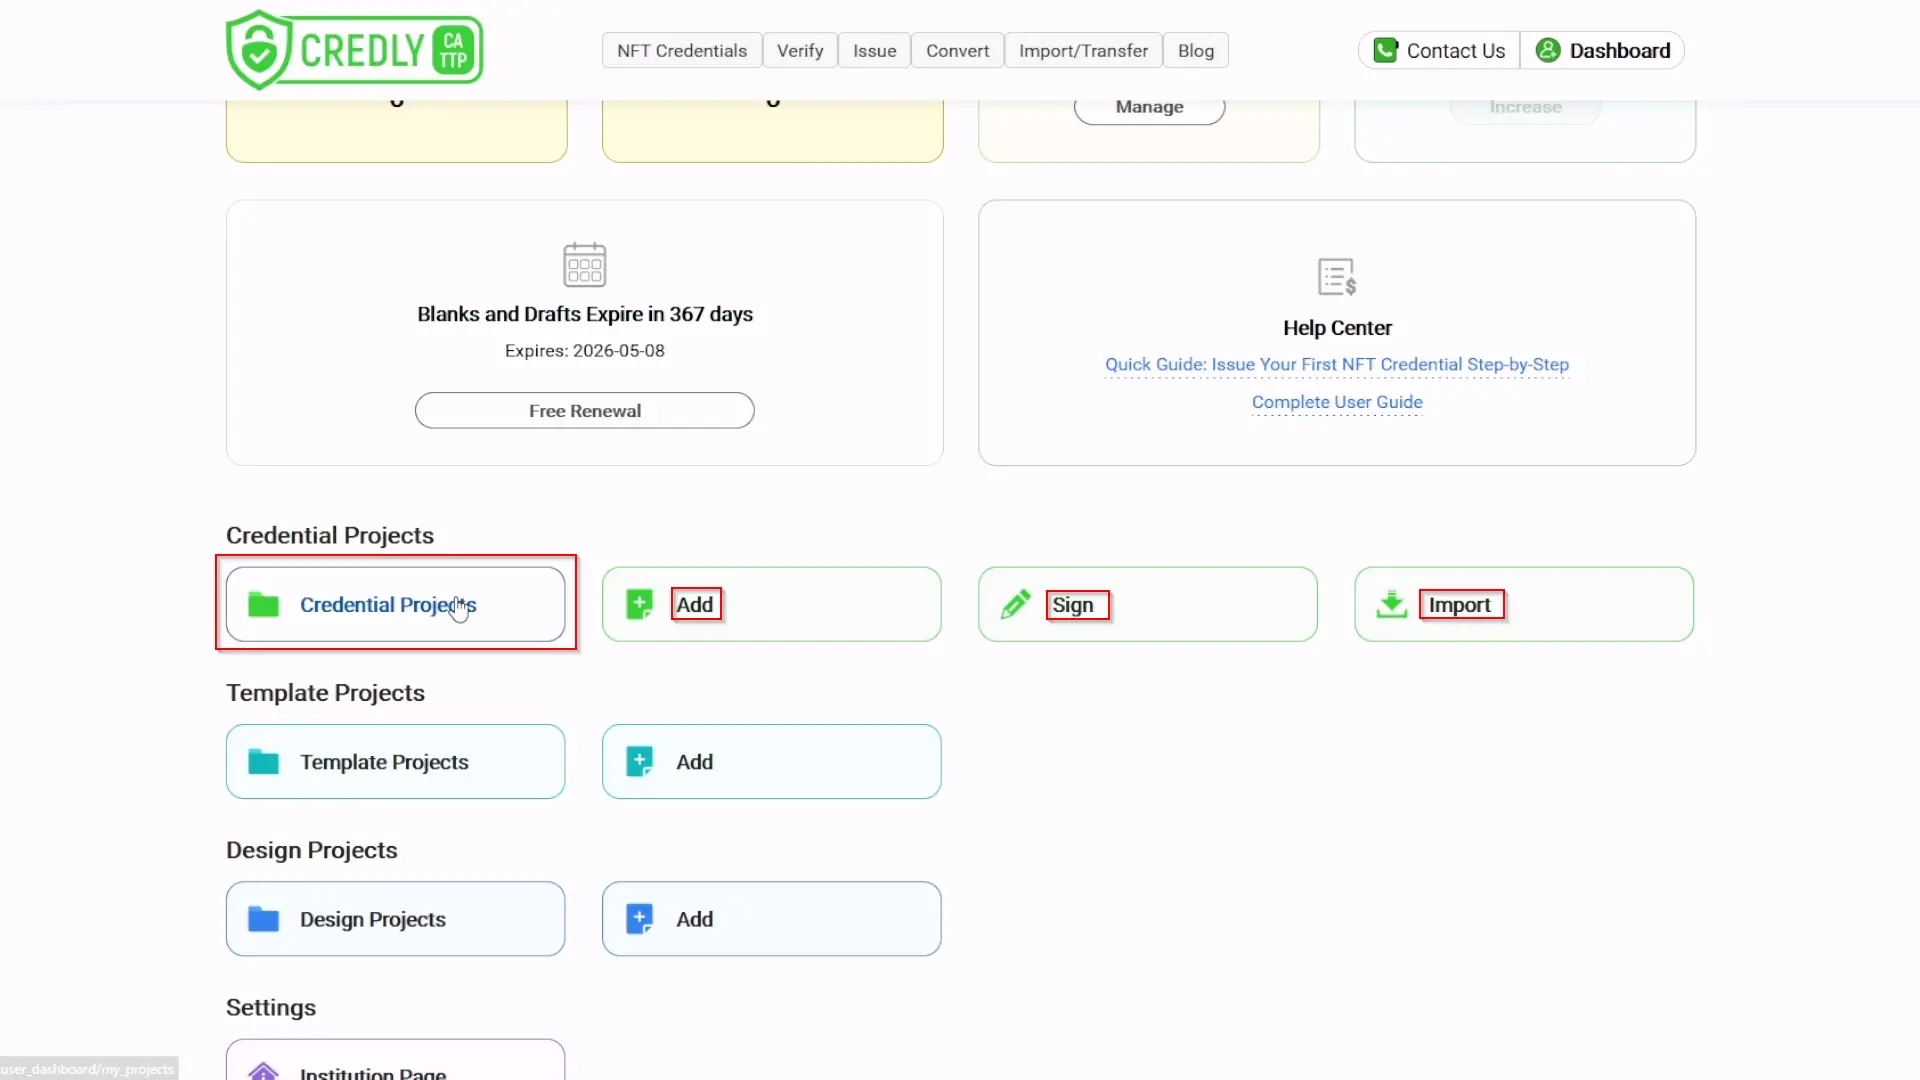Viewport: 1920px width, 1080px height.
Task: Click the 'Expires: 2026-05-08' text
Action: [x=585, y=351]
